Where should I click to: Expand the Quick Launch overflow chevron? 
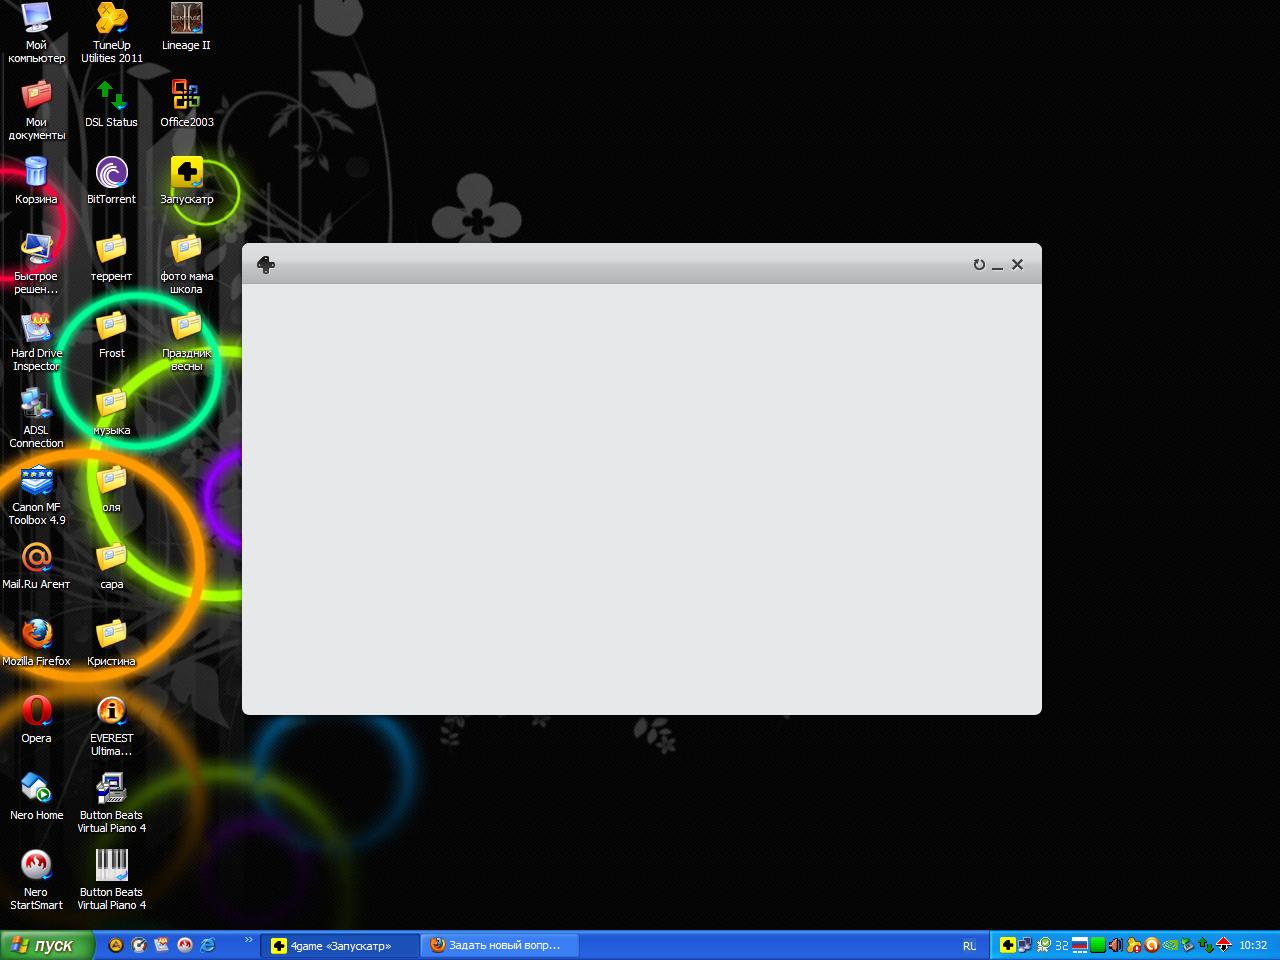248,940
